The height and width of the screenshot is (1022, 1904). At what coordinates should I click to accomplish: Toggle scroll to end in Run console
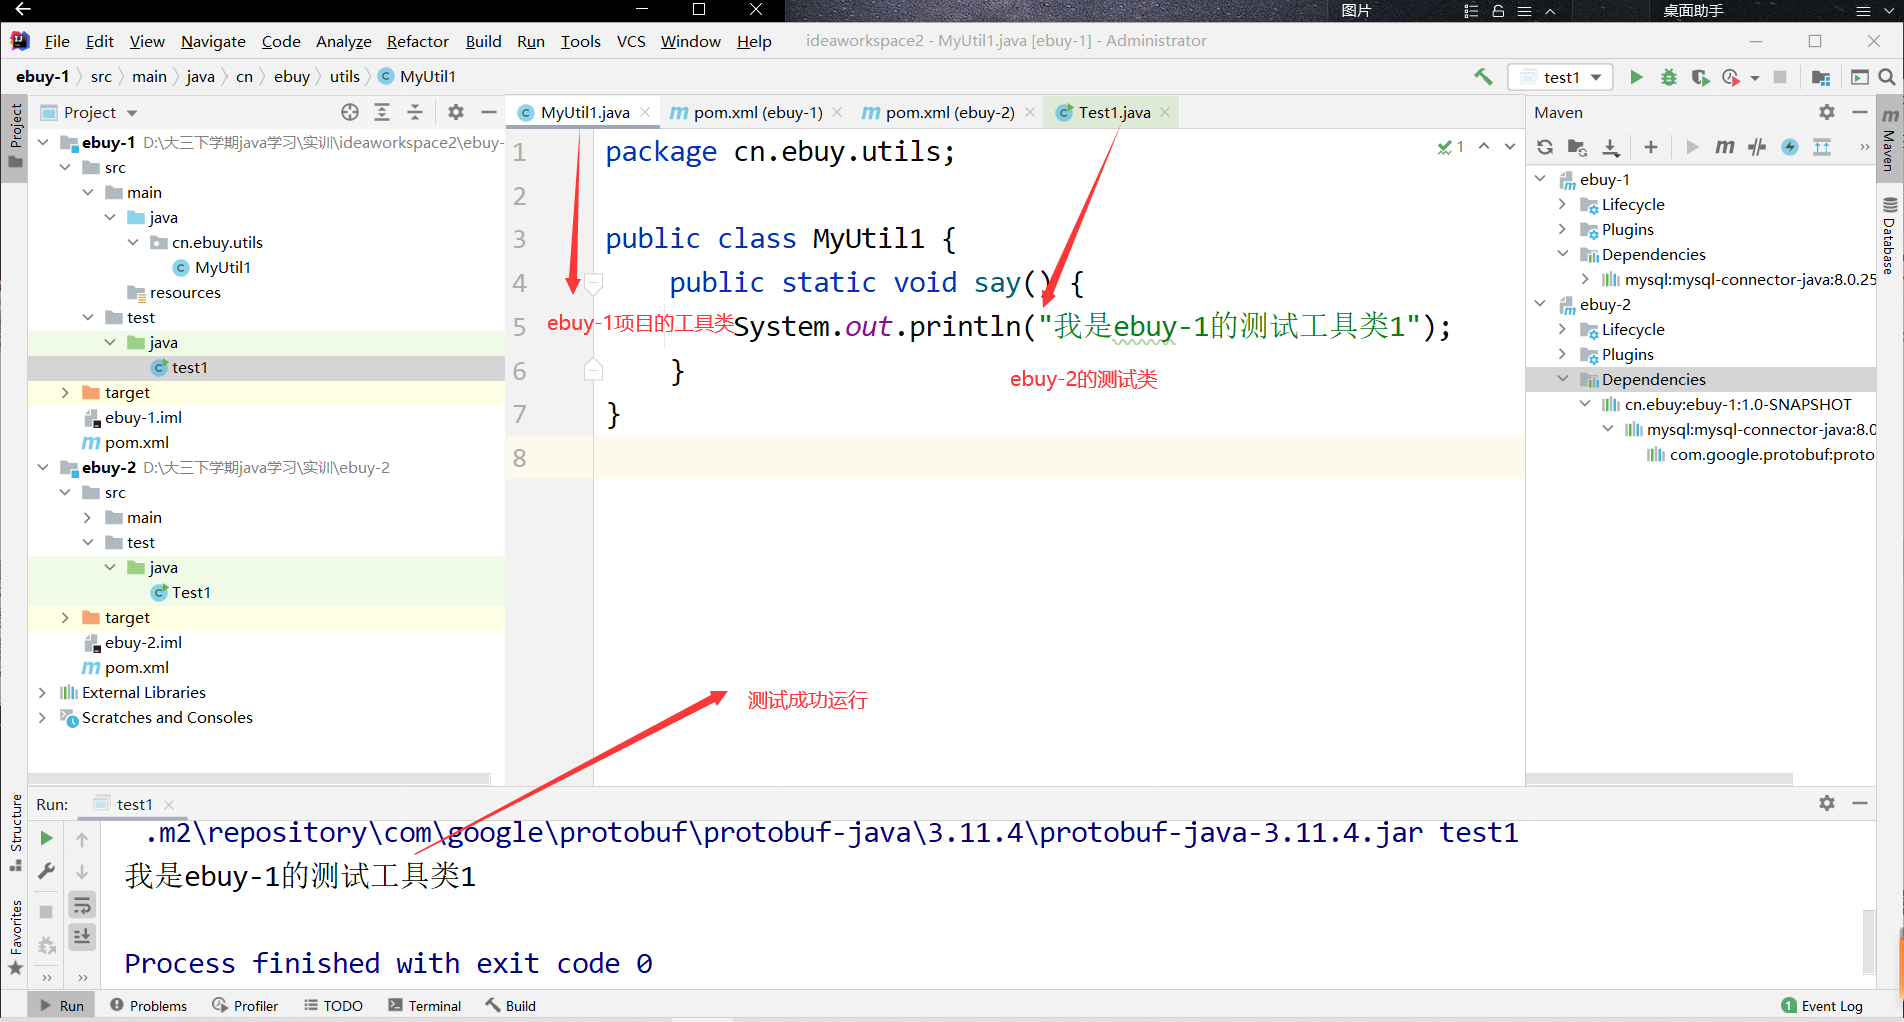[82, 937]
